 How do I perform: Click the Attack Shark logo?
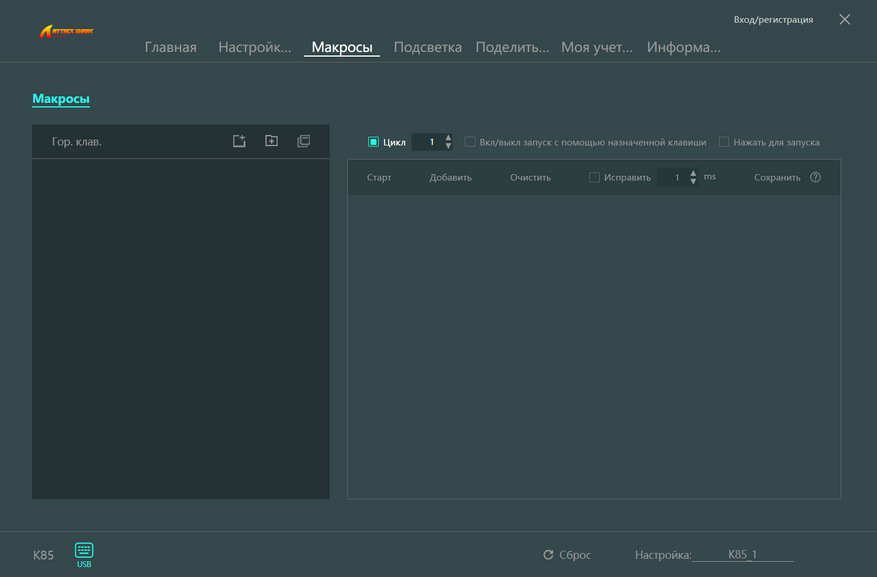coord(66,31)
